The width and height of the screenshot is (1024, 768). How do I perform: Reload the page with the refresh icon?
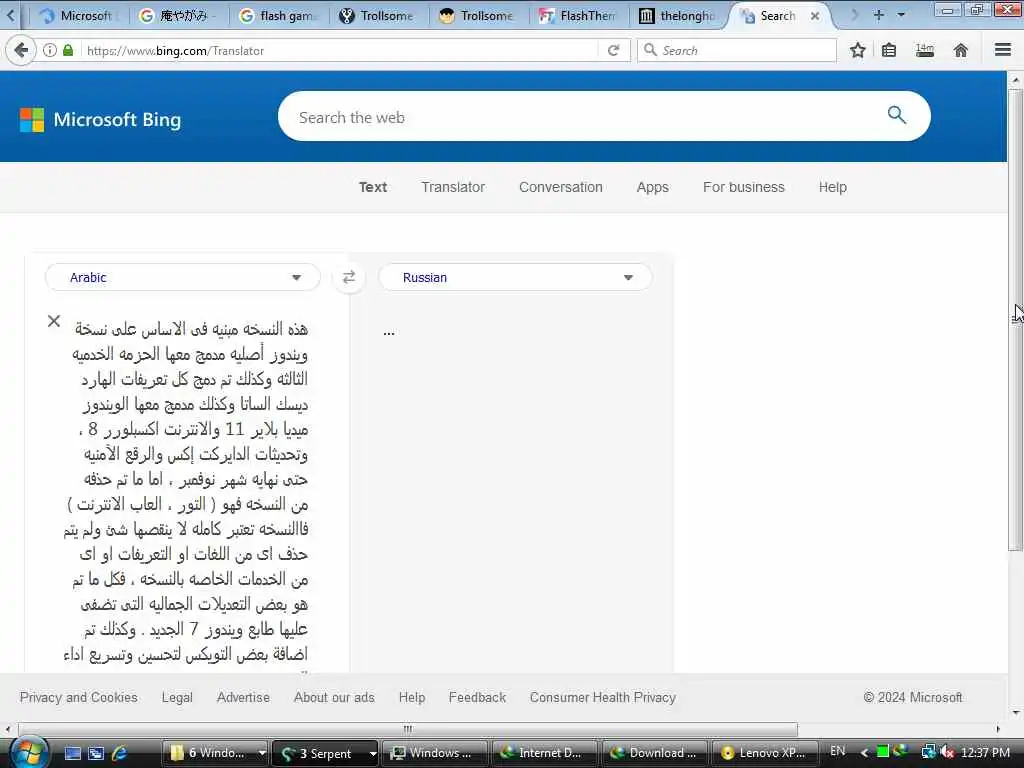pos(613,50)
